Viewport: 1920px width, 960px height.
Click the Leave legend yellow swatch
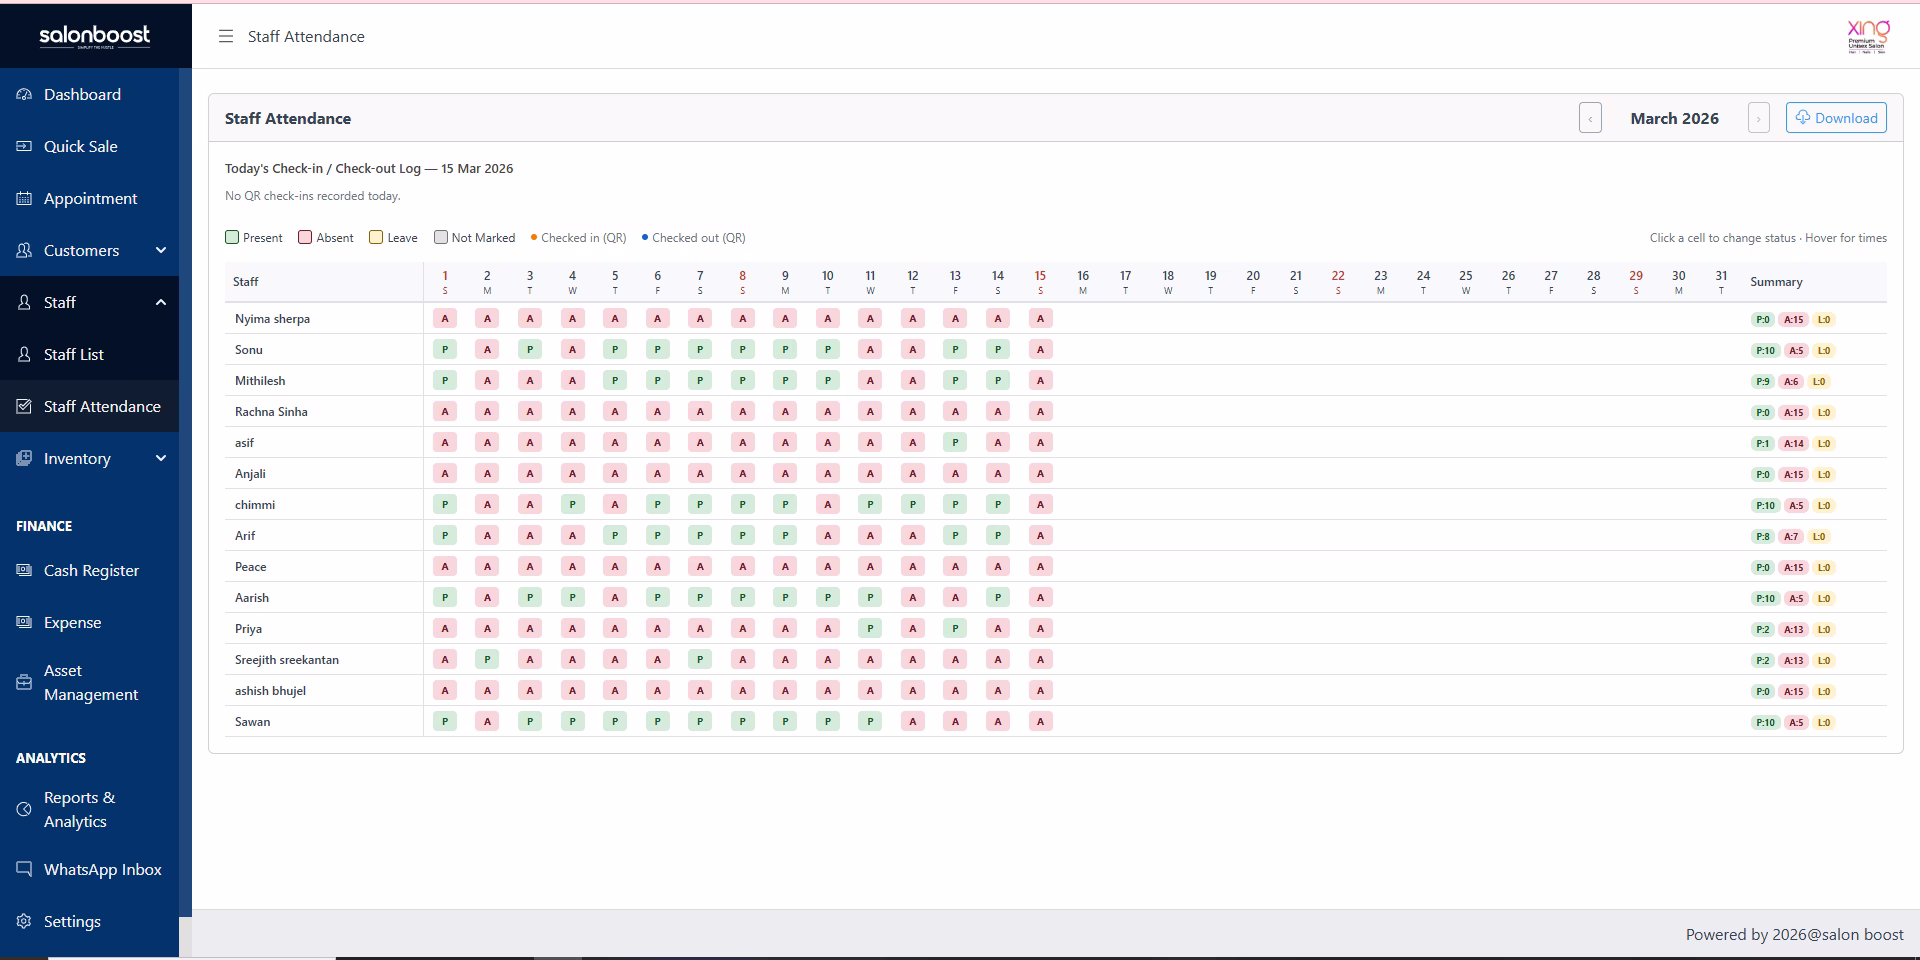coord(376,237)
